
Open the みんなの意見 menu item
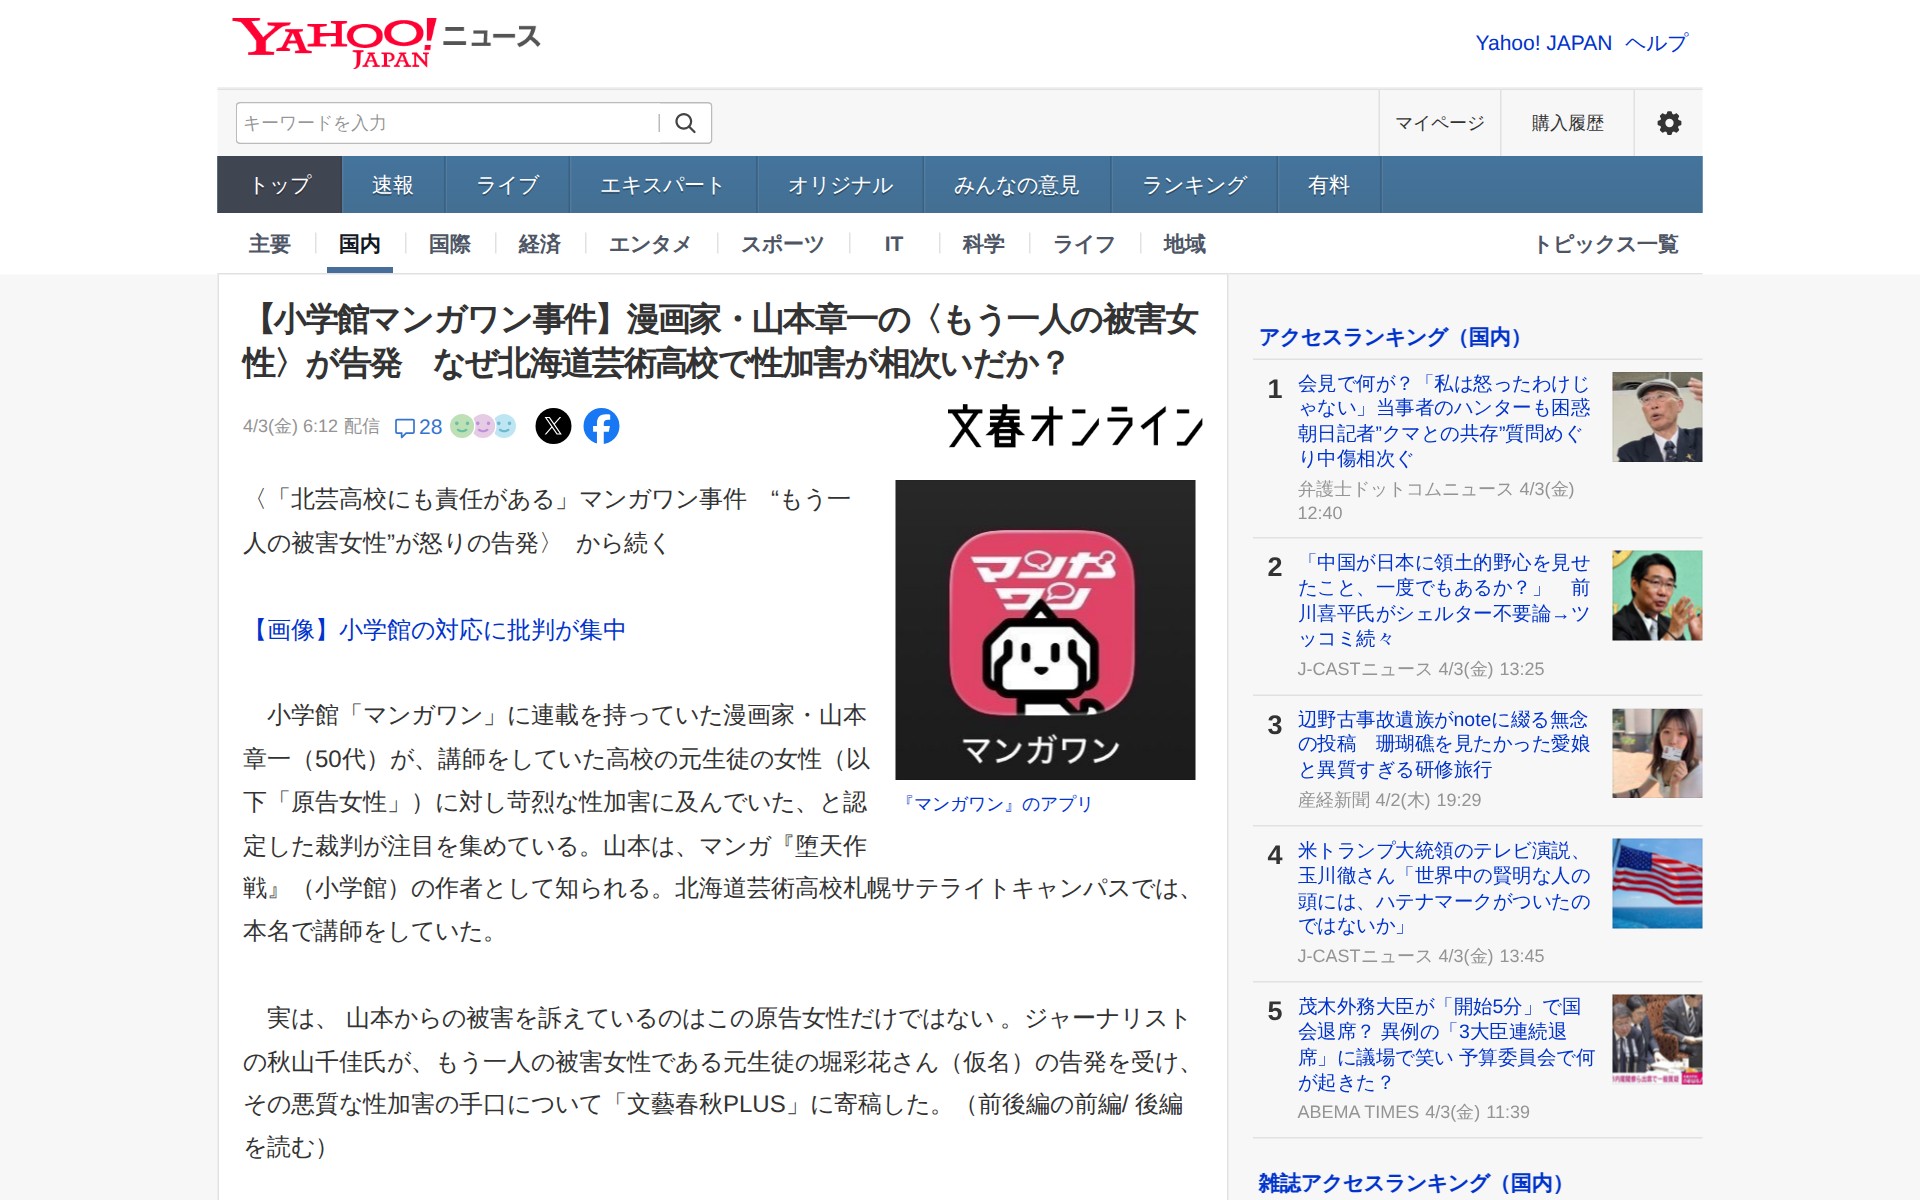1015,184
